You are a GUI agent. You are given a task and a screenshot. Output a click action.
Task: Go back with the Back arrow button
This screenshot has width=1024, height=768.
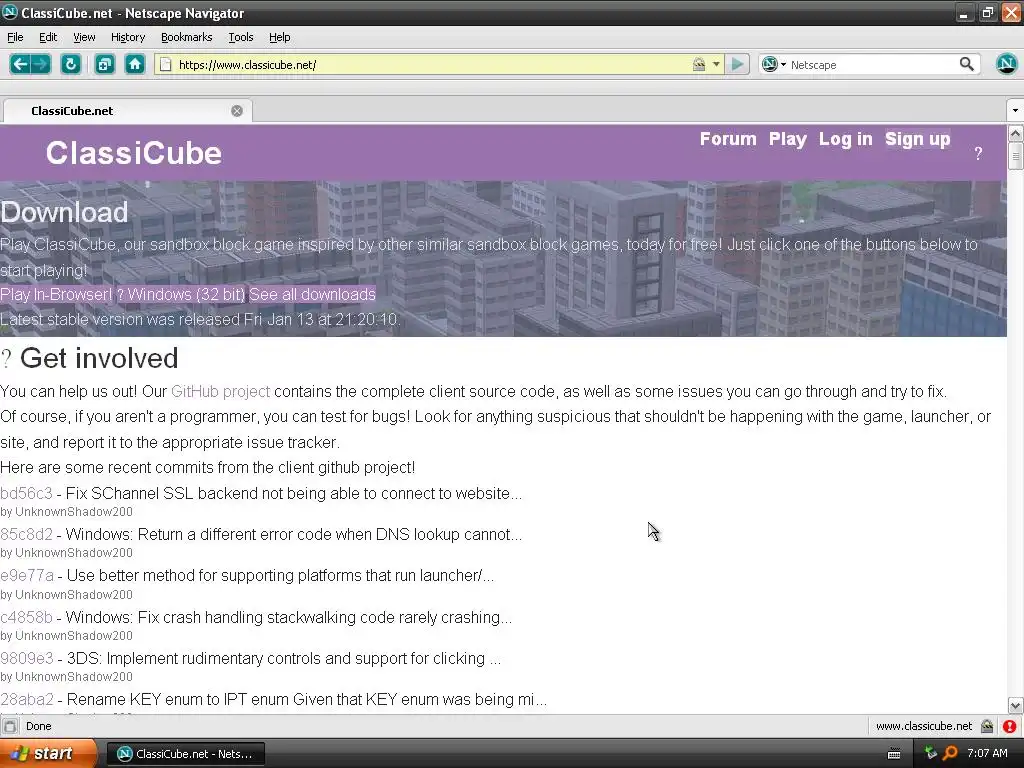(x=20, y=64)
